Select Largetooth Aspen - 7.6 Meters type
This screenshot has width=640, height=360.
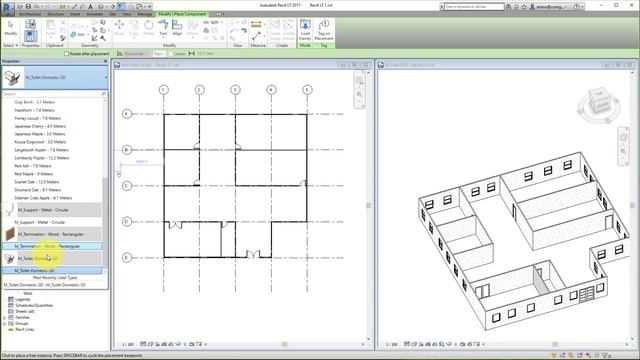[x=41, y=150]
